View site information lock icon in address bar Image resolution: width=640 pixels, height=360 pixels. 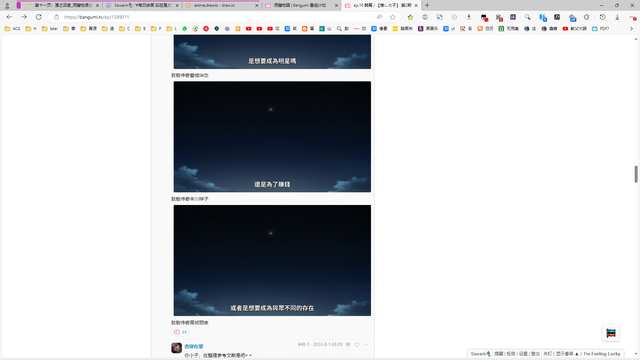56,17
